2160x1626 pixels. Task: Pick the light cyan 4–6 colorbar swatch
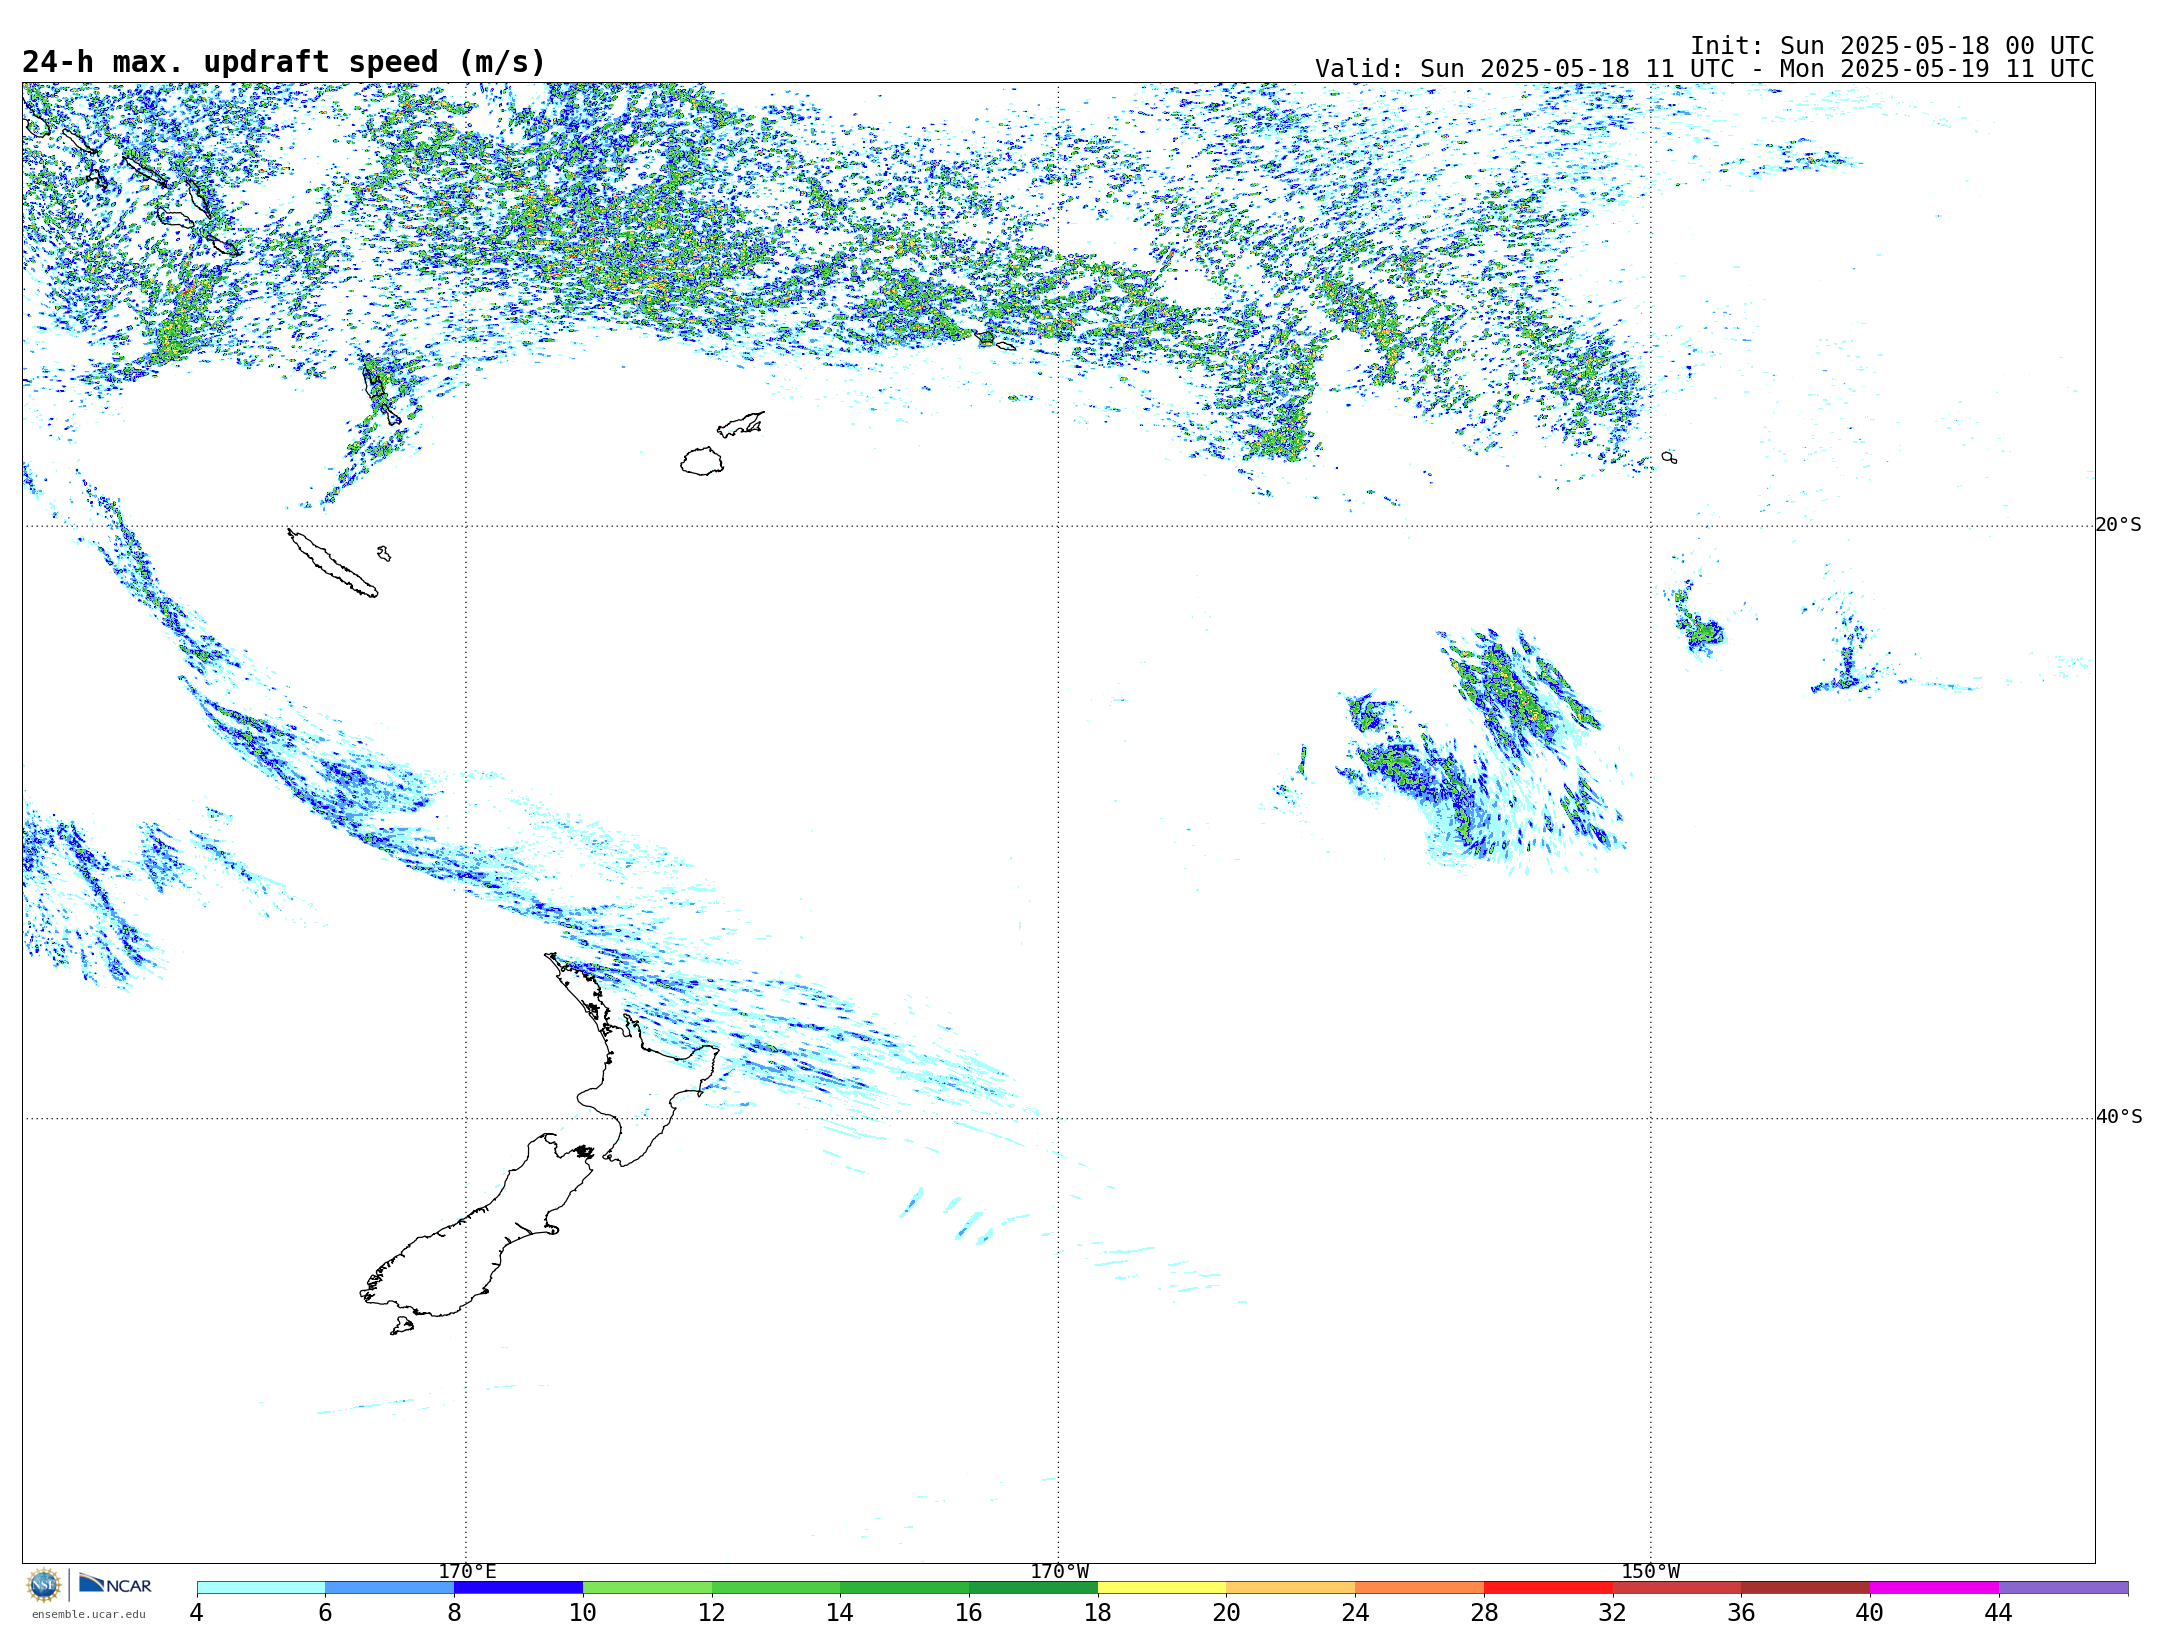[x=261, y=1587]
